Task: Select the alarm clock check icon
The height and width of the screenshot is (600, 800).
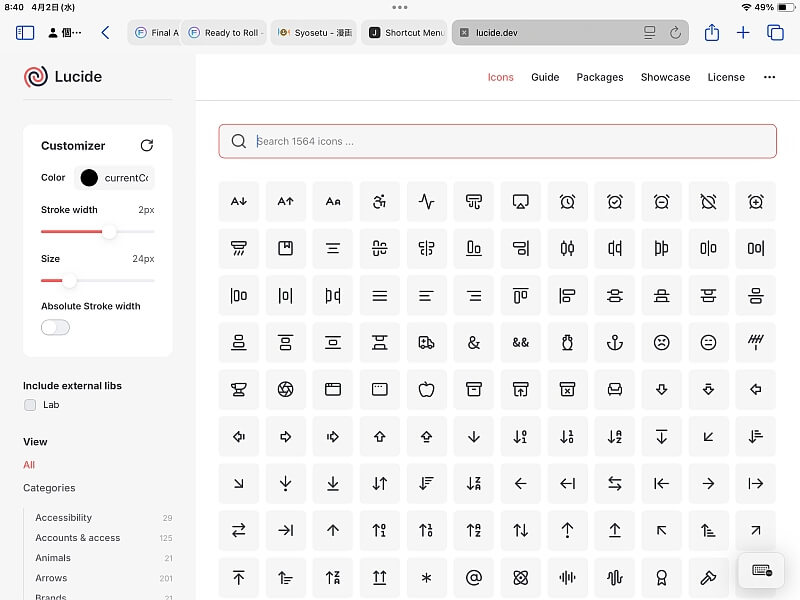Action: pyautogui.click(x=615, y=202)
